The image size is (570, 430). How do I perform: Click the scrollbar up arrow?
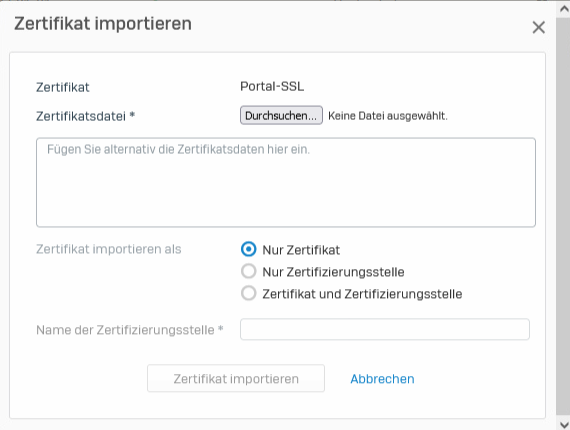coord(563,9)
